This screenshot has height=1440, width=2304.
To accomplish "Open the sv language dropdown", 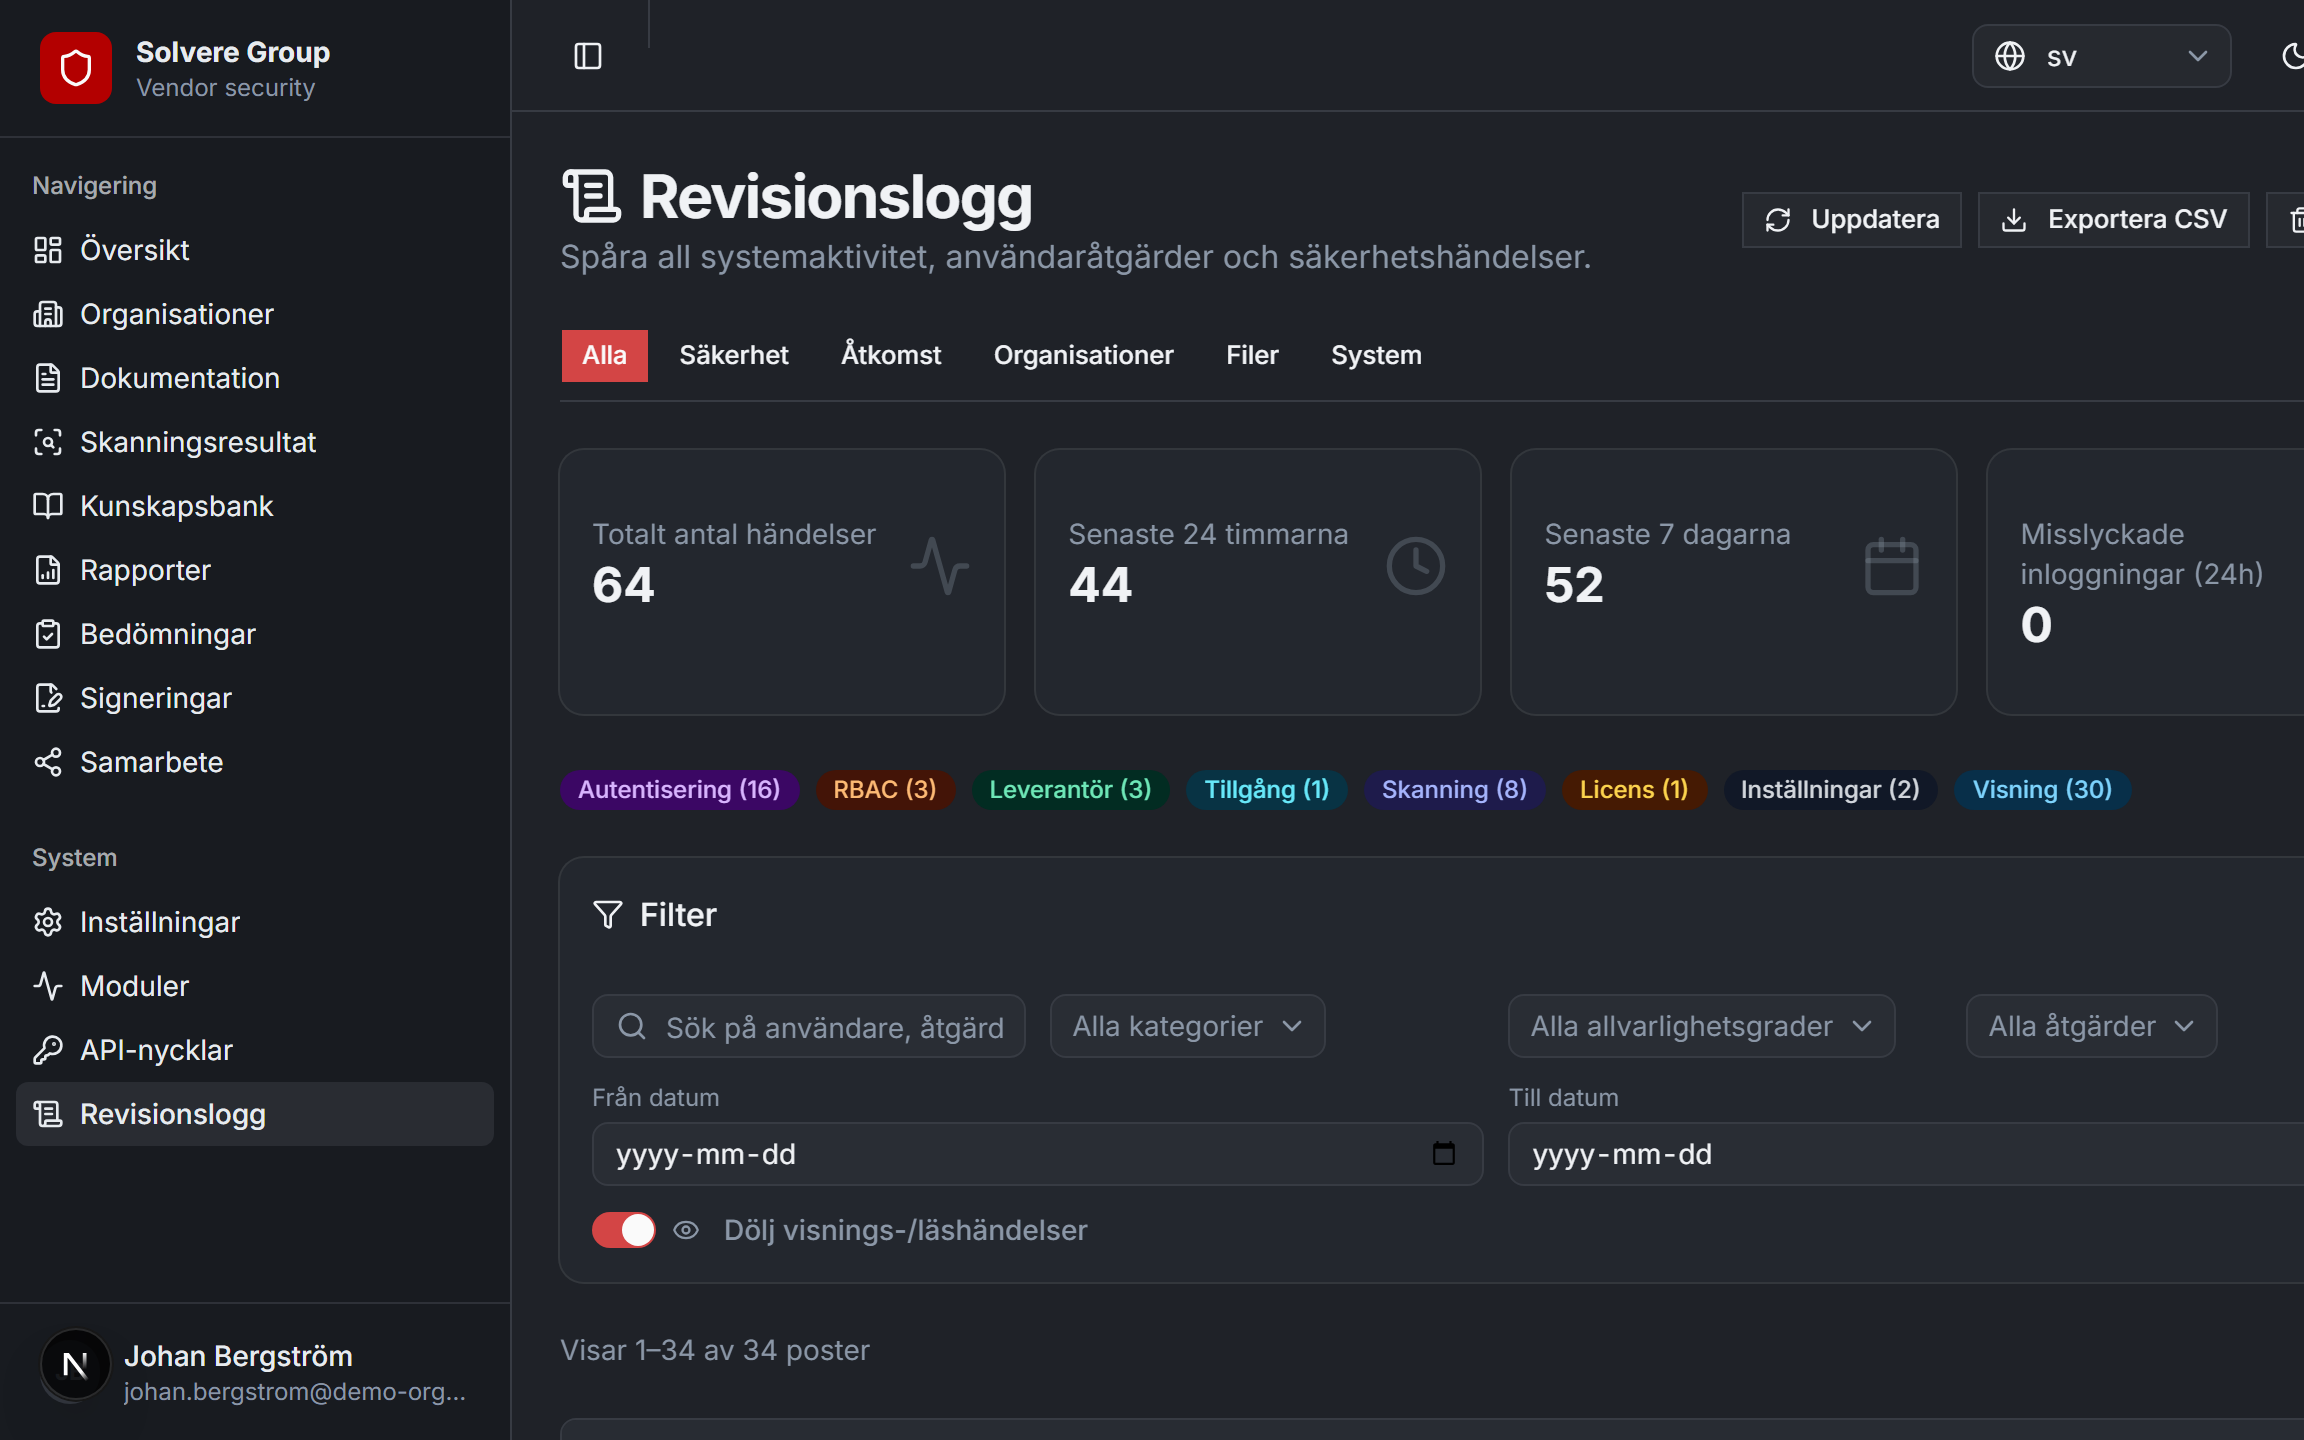I will pyautogui.click(x=2101, y=56).
